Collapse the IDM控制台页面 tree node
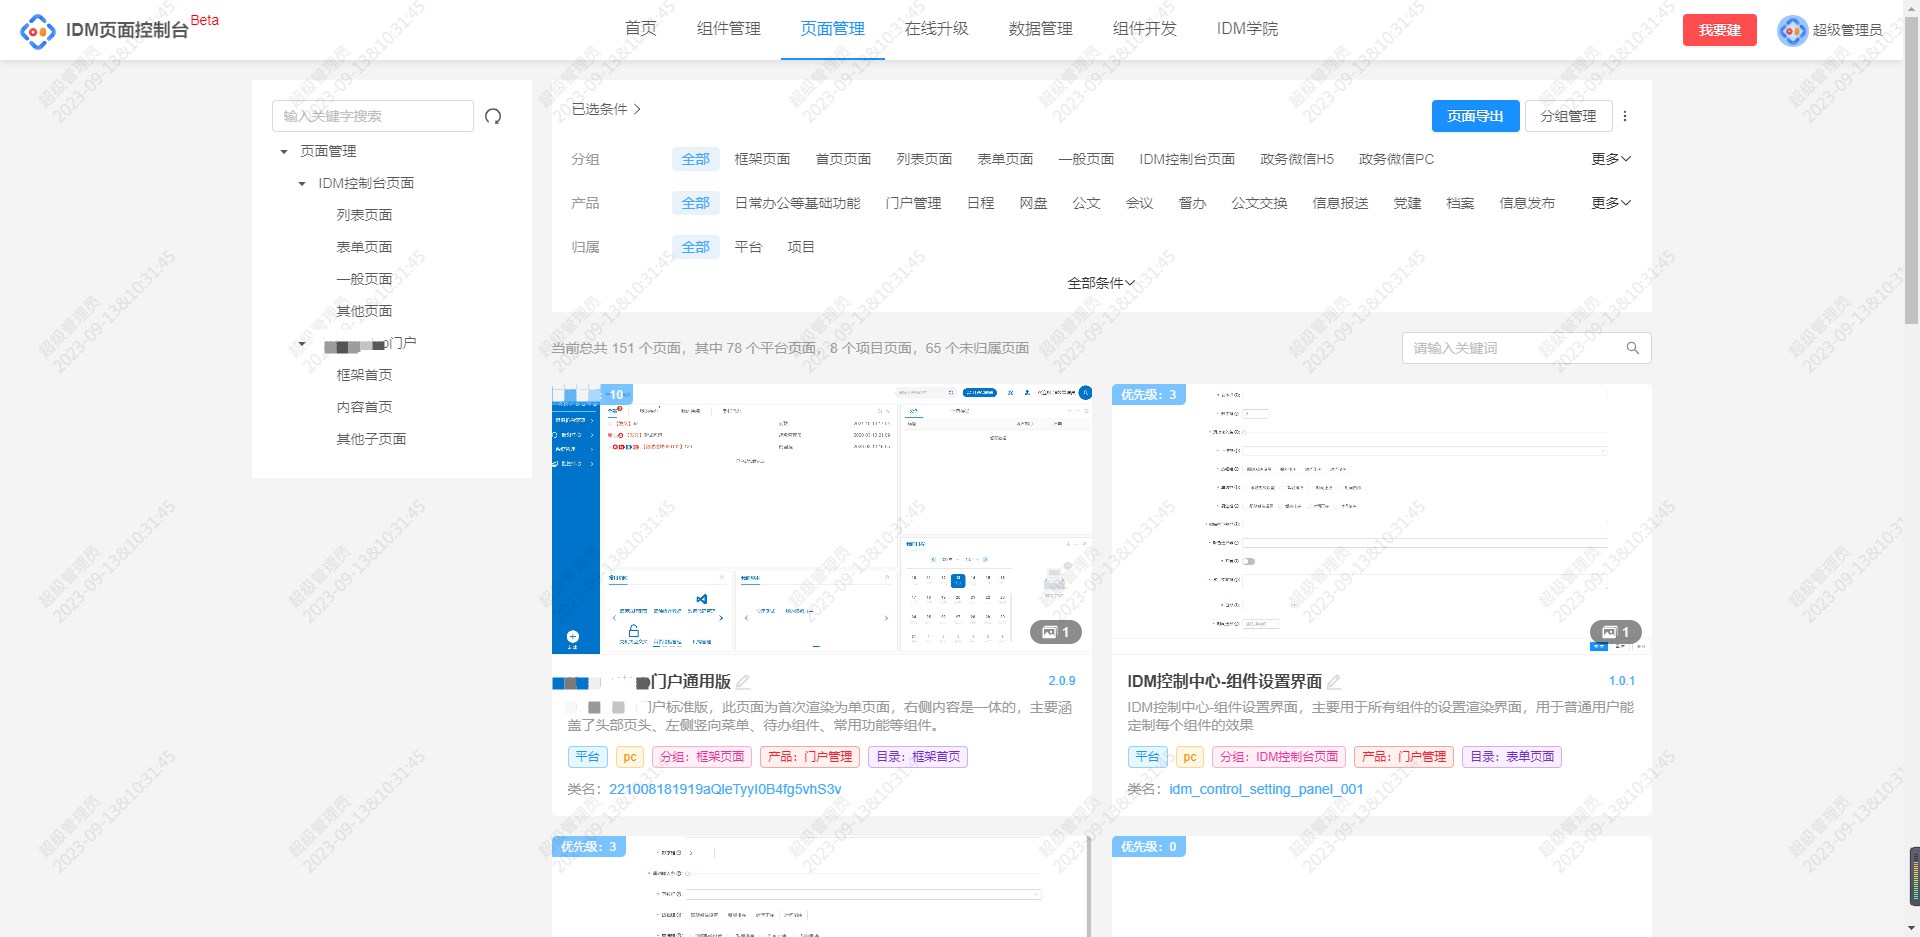The image size is (1920, 937). coord(302,184)
